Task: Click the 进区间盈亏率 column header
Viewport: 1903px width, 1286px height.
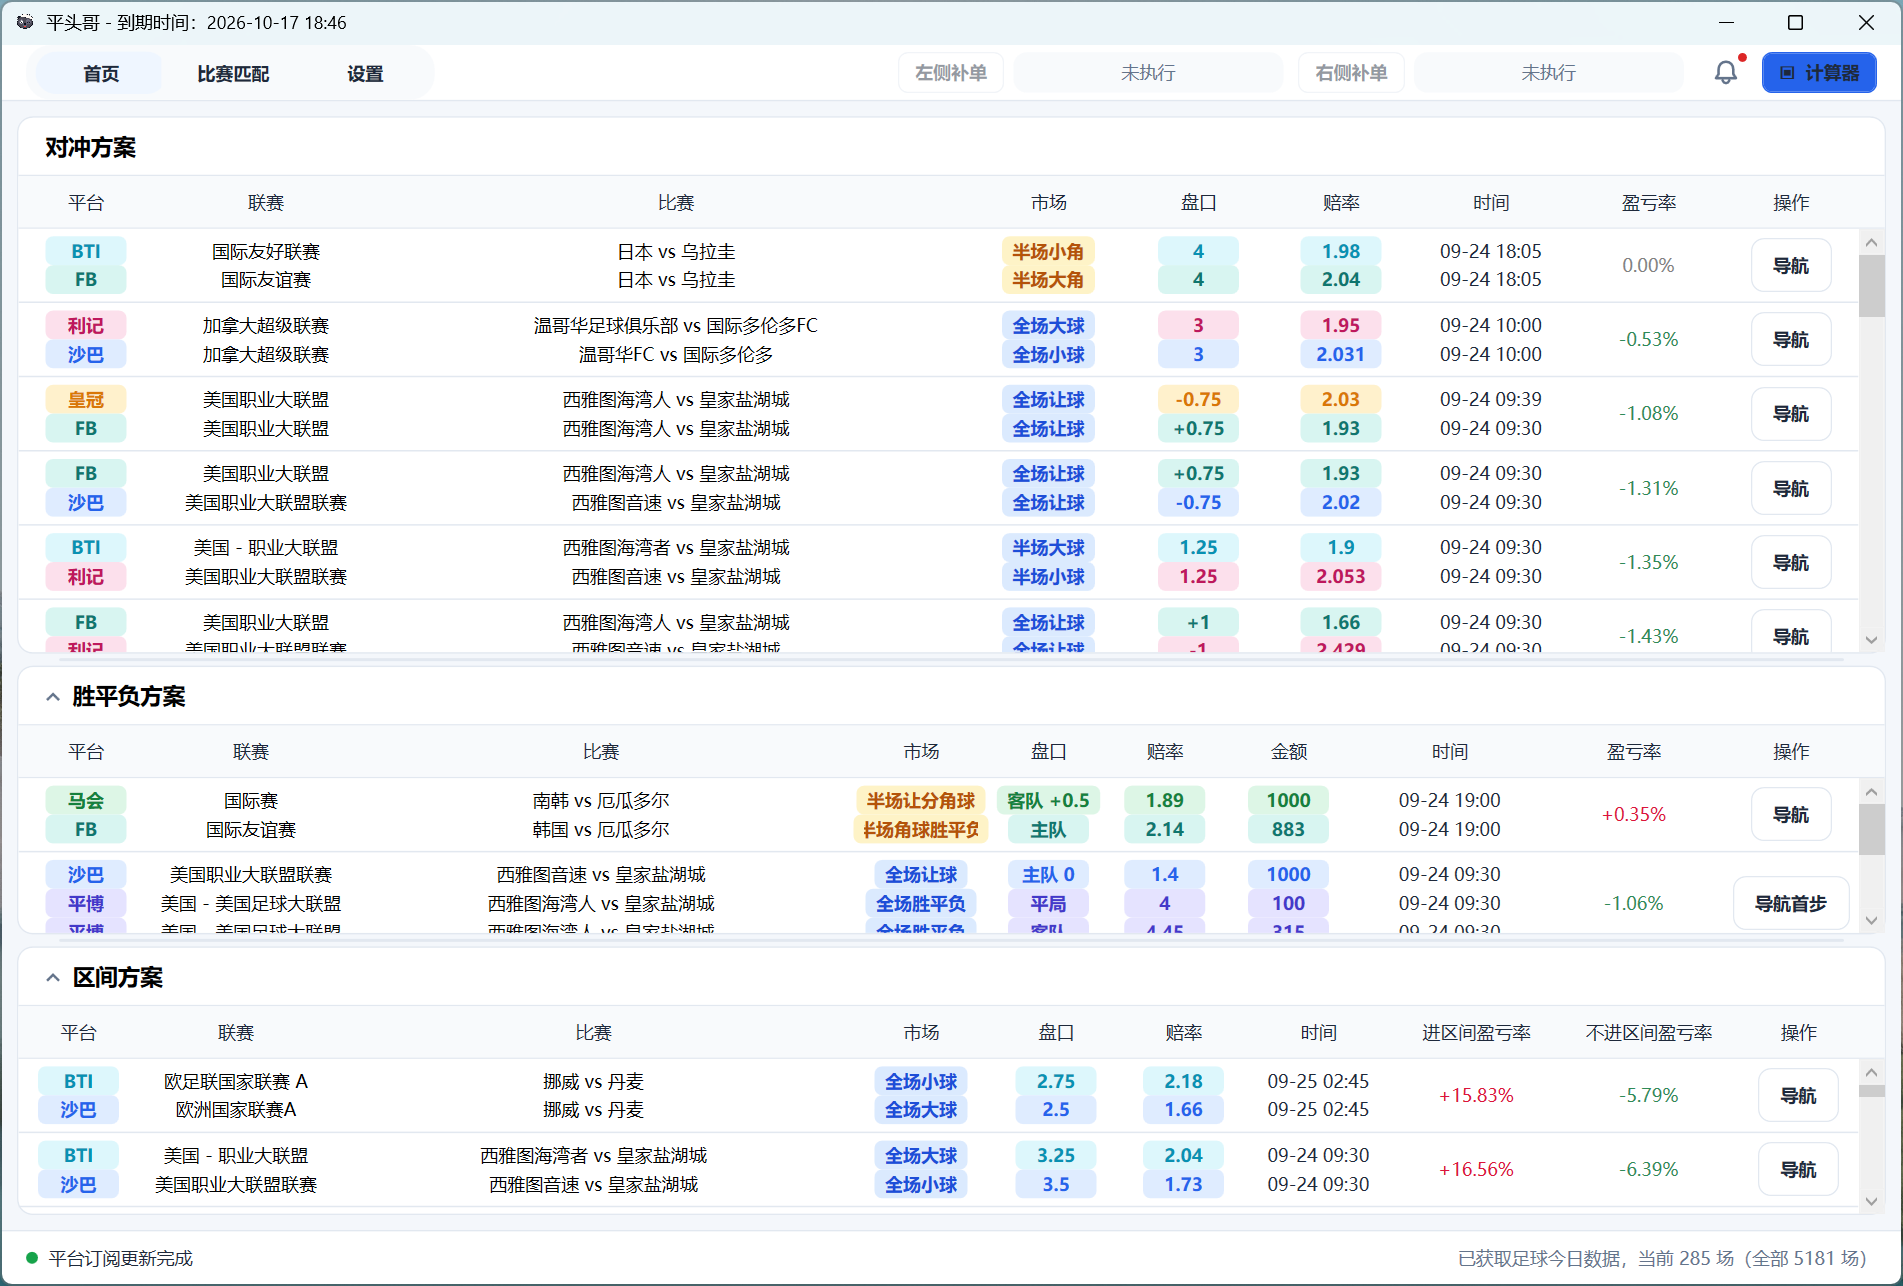Action: [x=1476, y=1033]
